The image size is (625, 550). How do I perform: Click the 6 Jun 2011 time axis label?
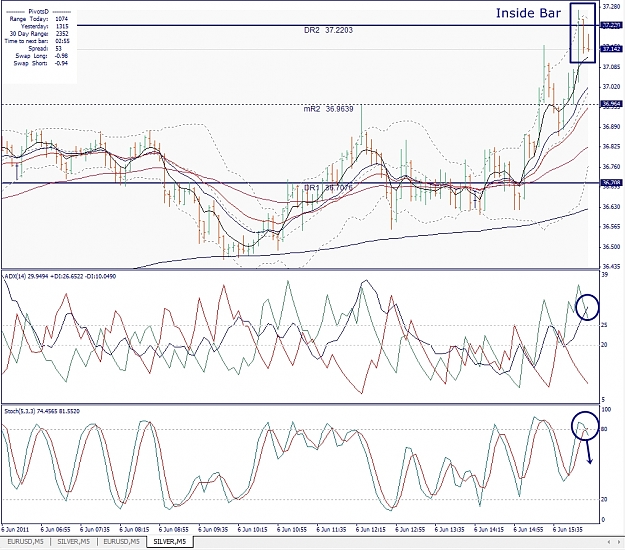[15, 530]
